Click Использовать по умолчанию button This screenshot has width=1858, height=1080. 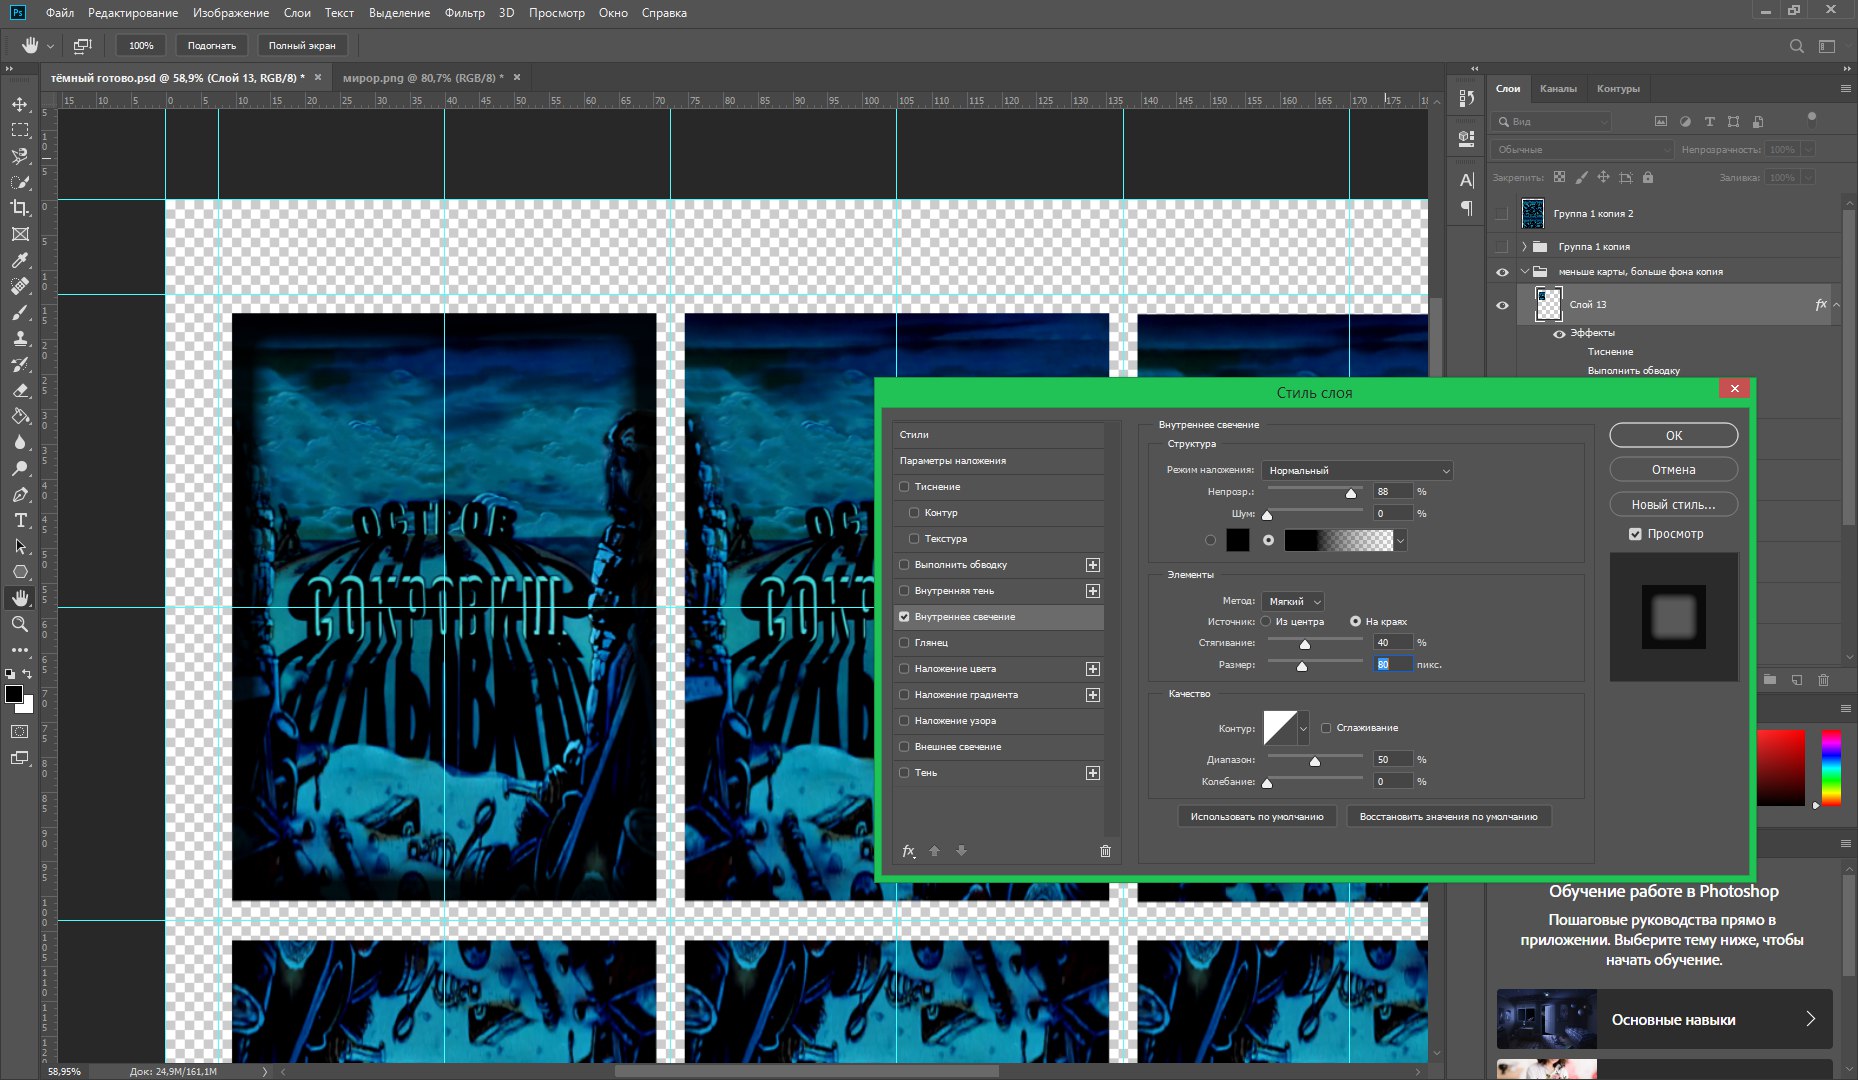(x=1257, y=817)
